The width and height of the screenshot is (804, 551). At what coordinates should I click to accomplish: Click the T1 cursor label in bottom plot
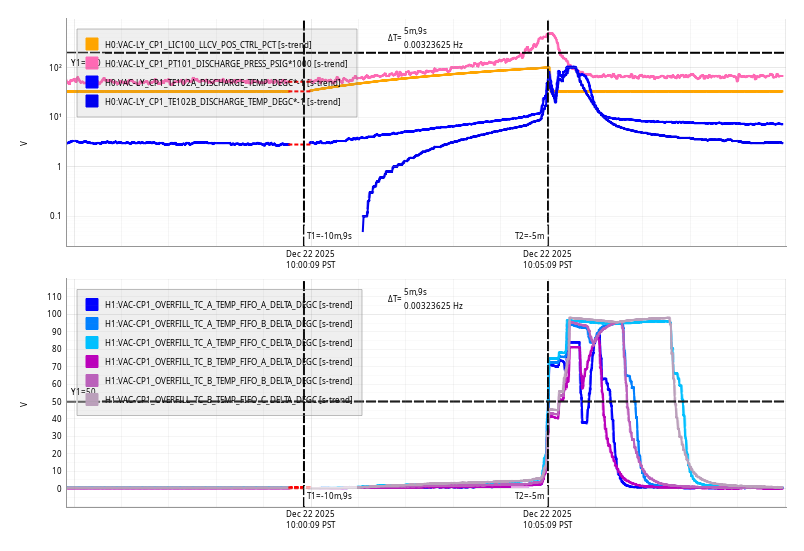[329, 496]
